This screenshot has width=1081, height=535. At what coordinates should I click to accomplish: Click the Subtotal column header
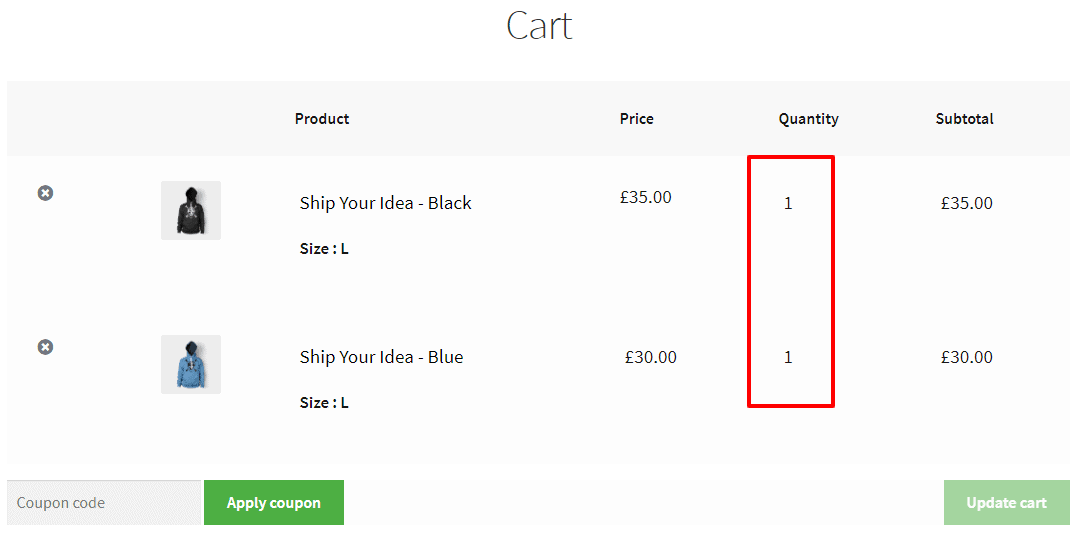pos(964,119)
